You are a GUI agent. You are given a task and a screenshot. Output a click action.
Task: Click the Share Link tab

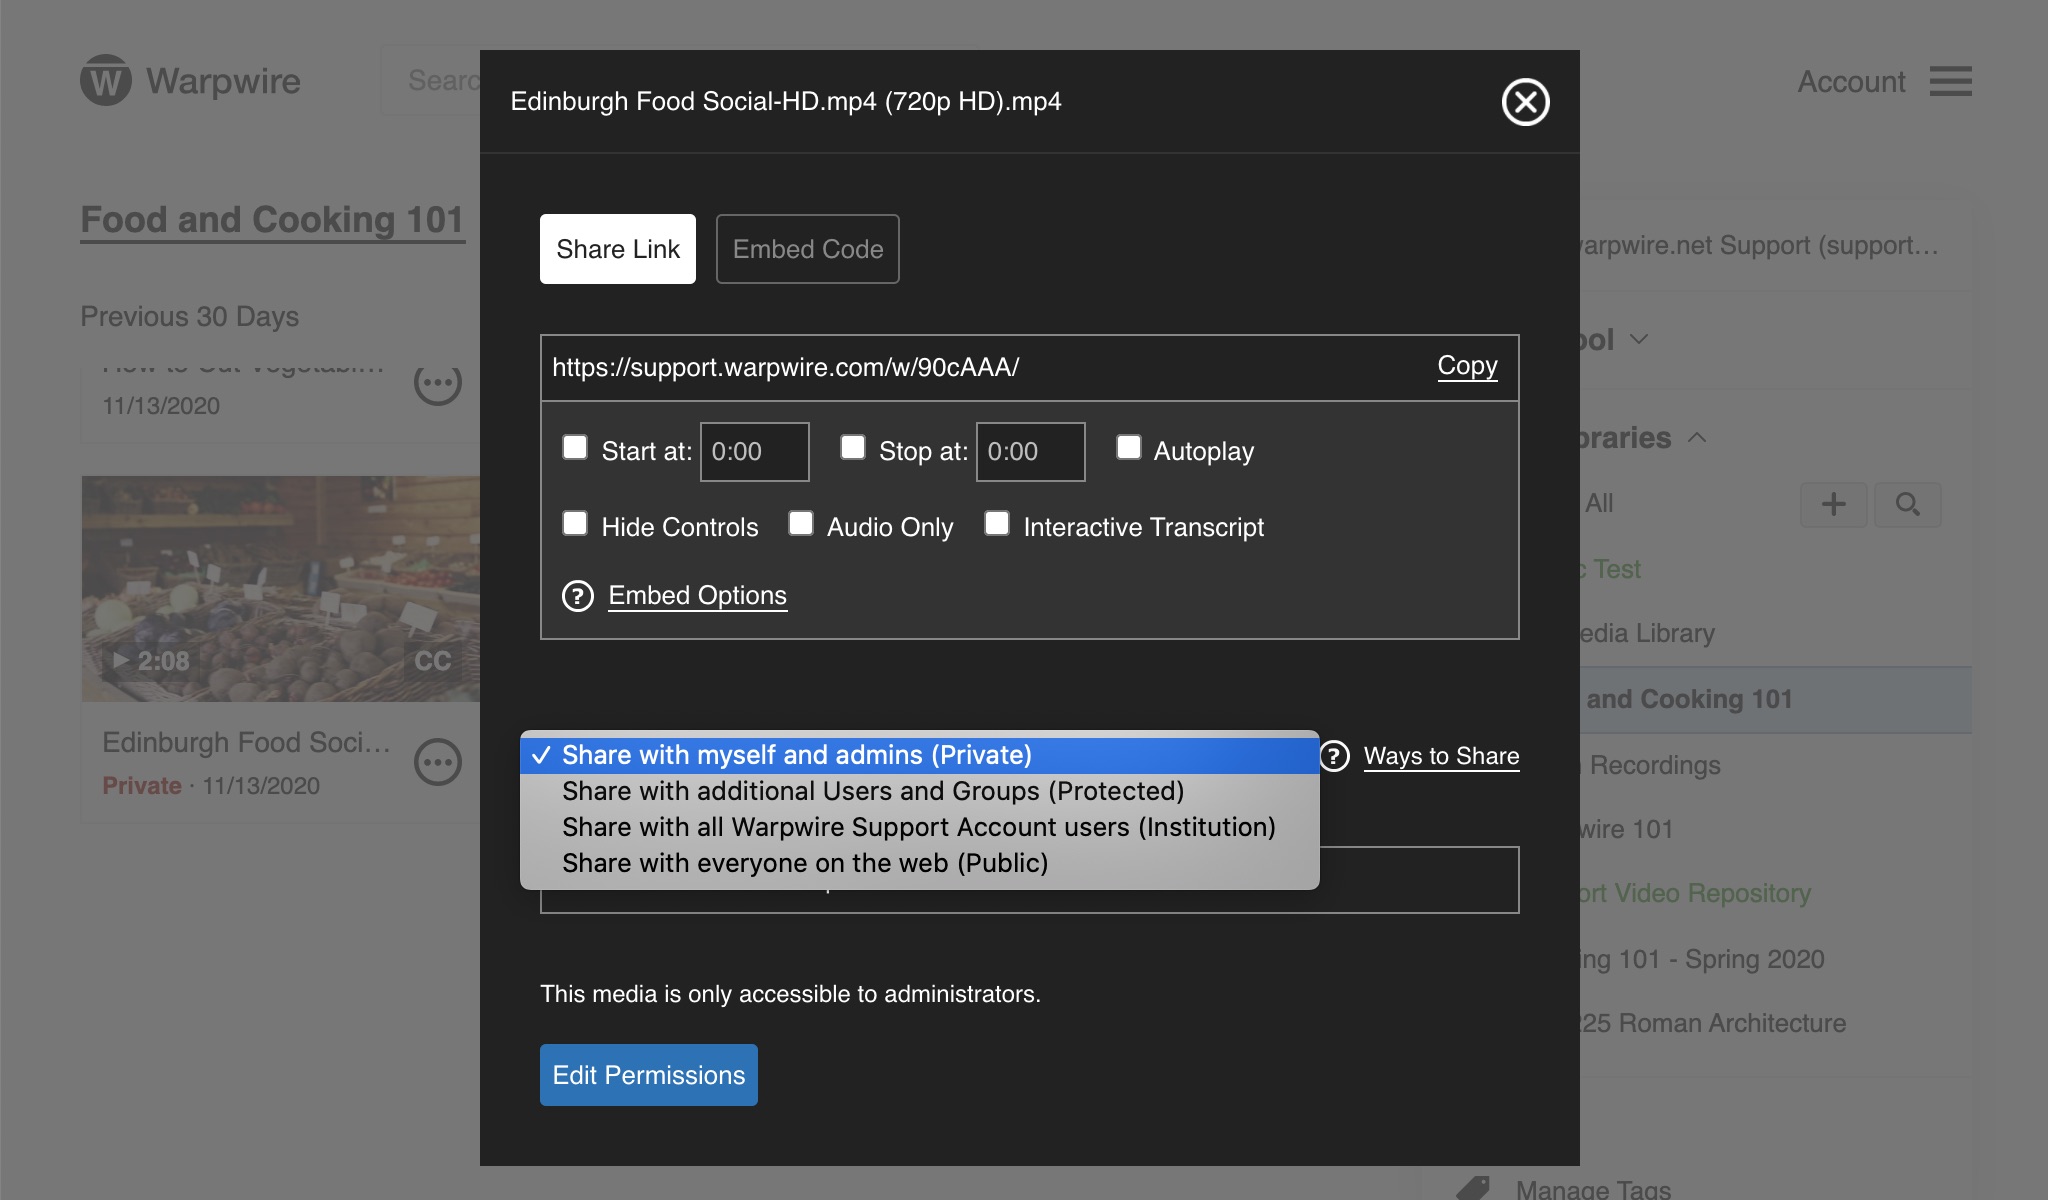(617, 247)
